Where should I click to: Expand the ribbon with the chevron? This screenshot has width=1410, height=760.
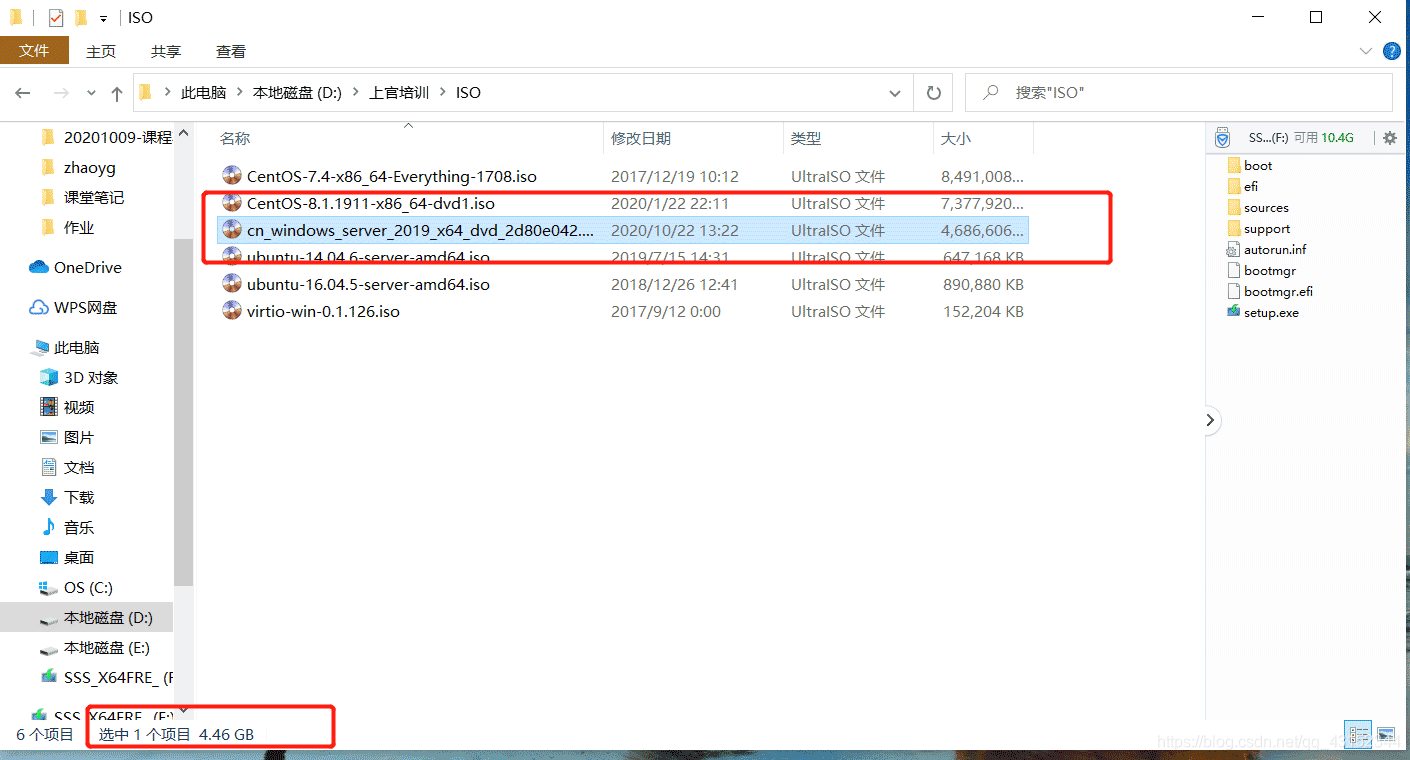[x=1366, y=51]
